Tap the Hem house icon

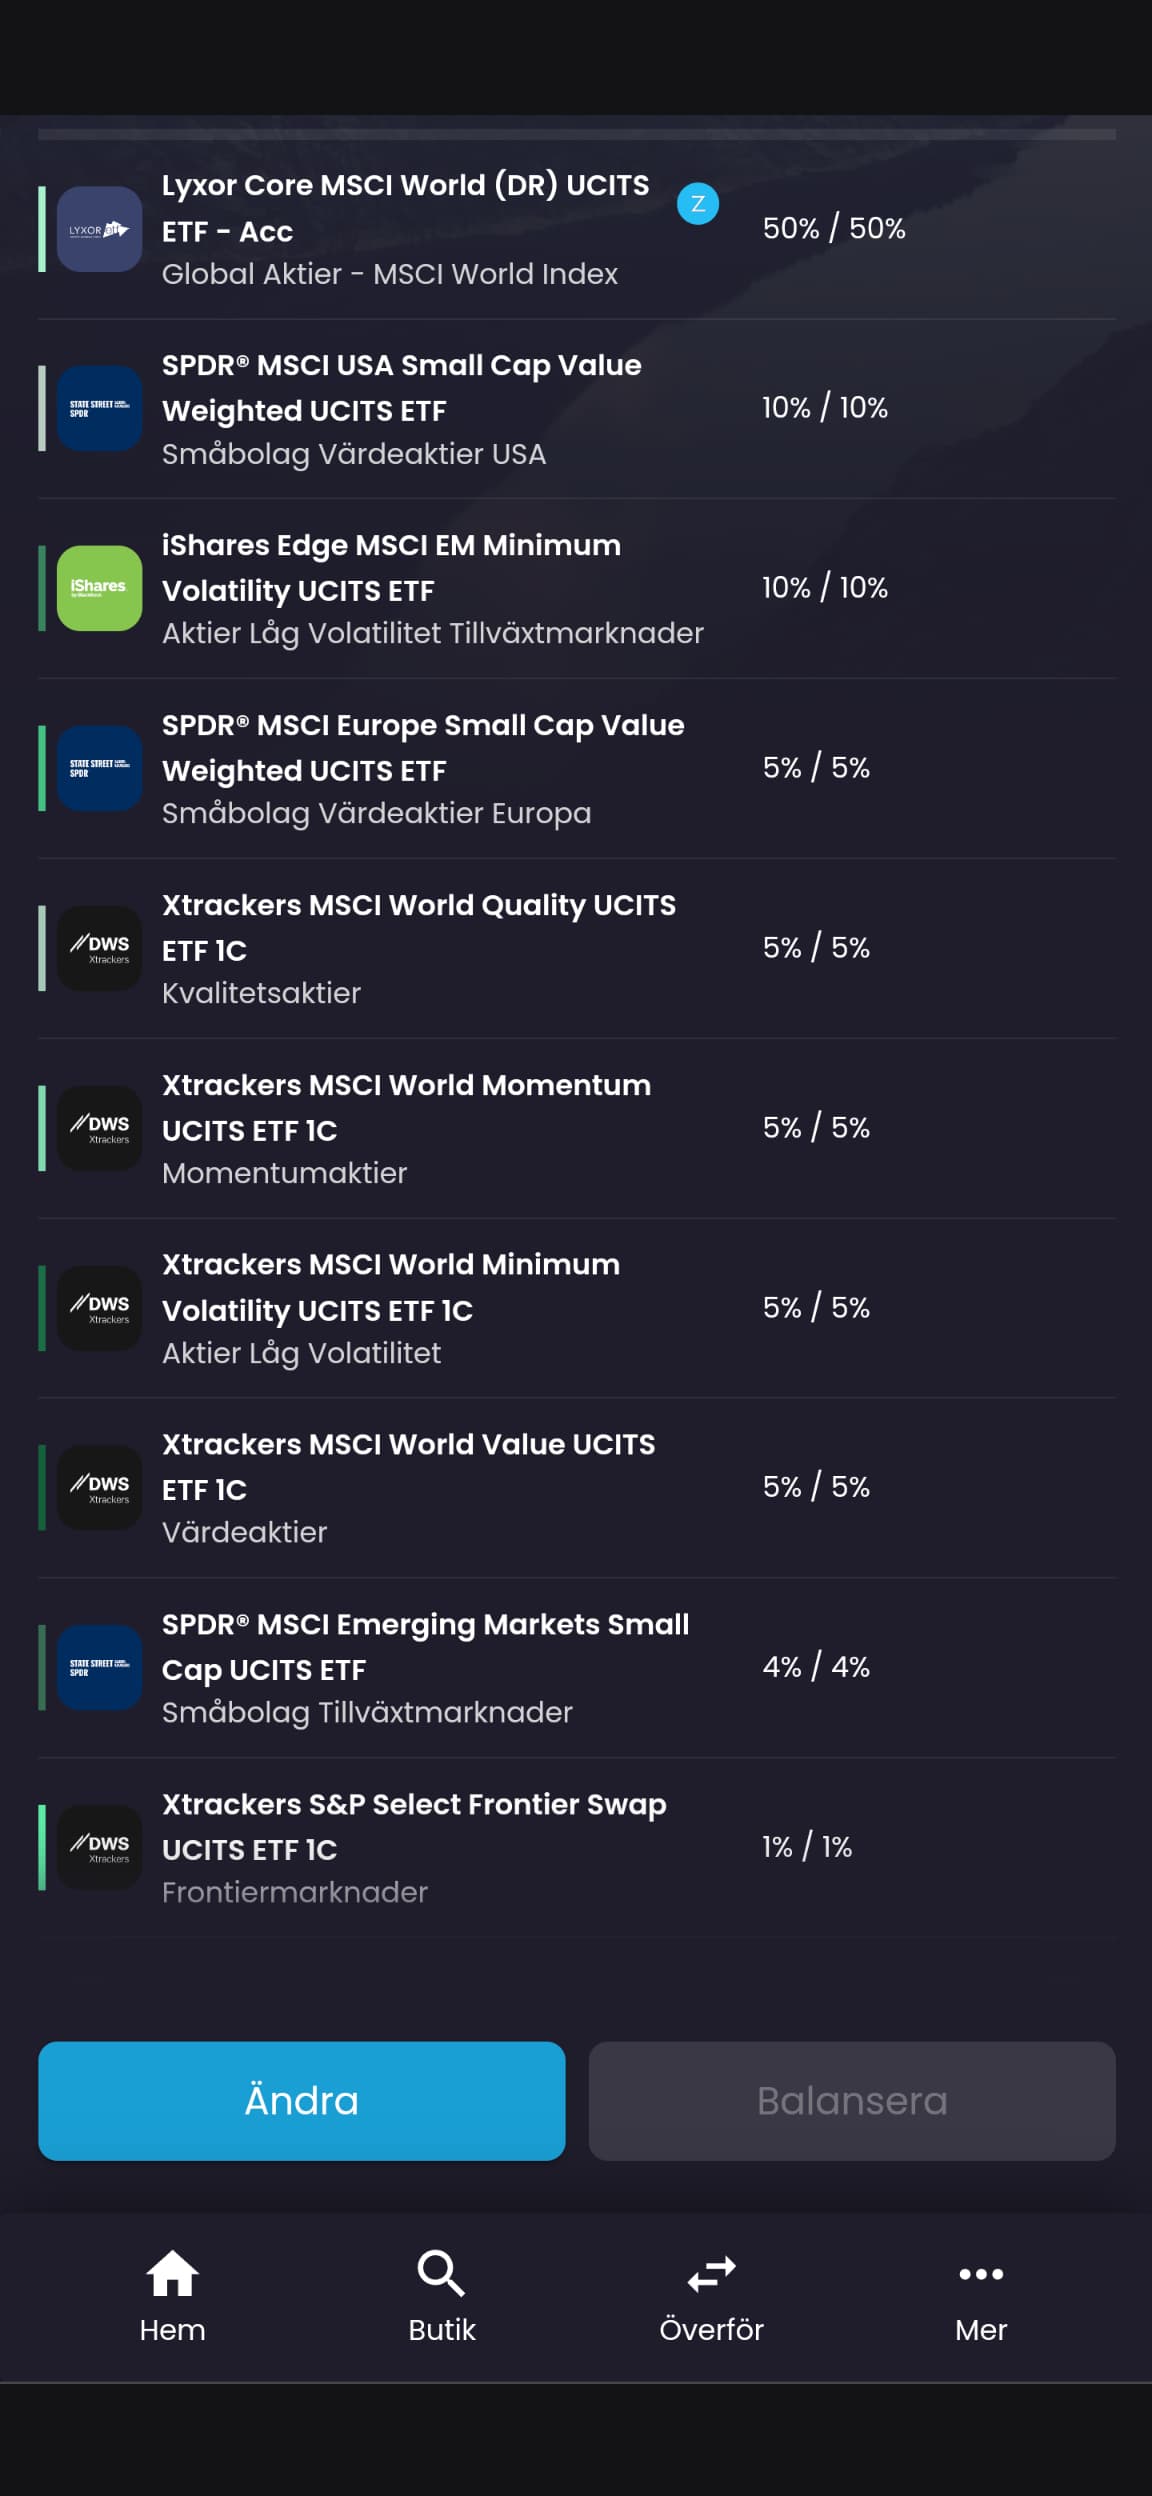pyautogui.click(x=172, y=2275)
